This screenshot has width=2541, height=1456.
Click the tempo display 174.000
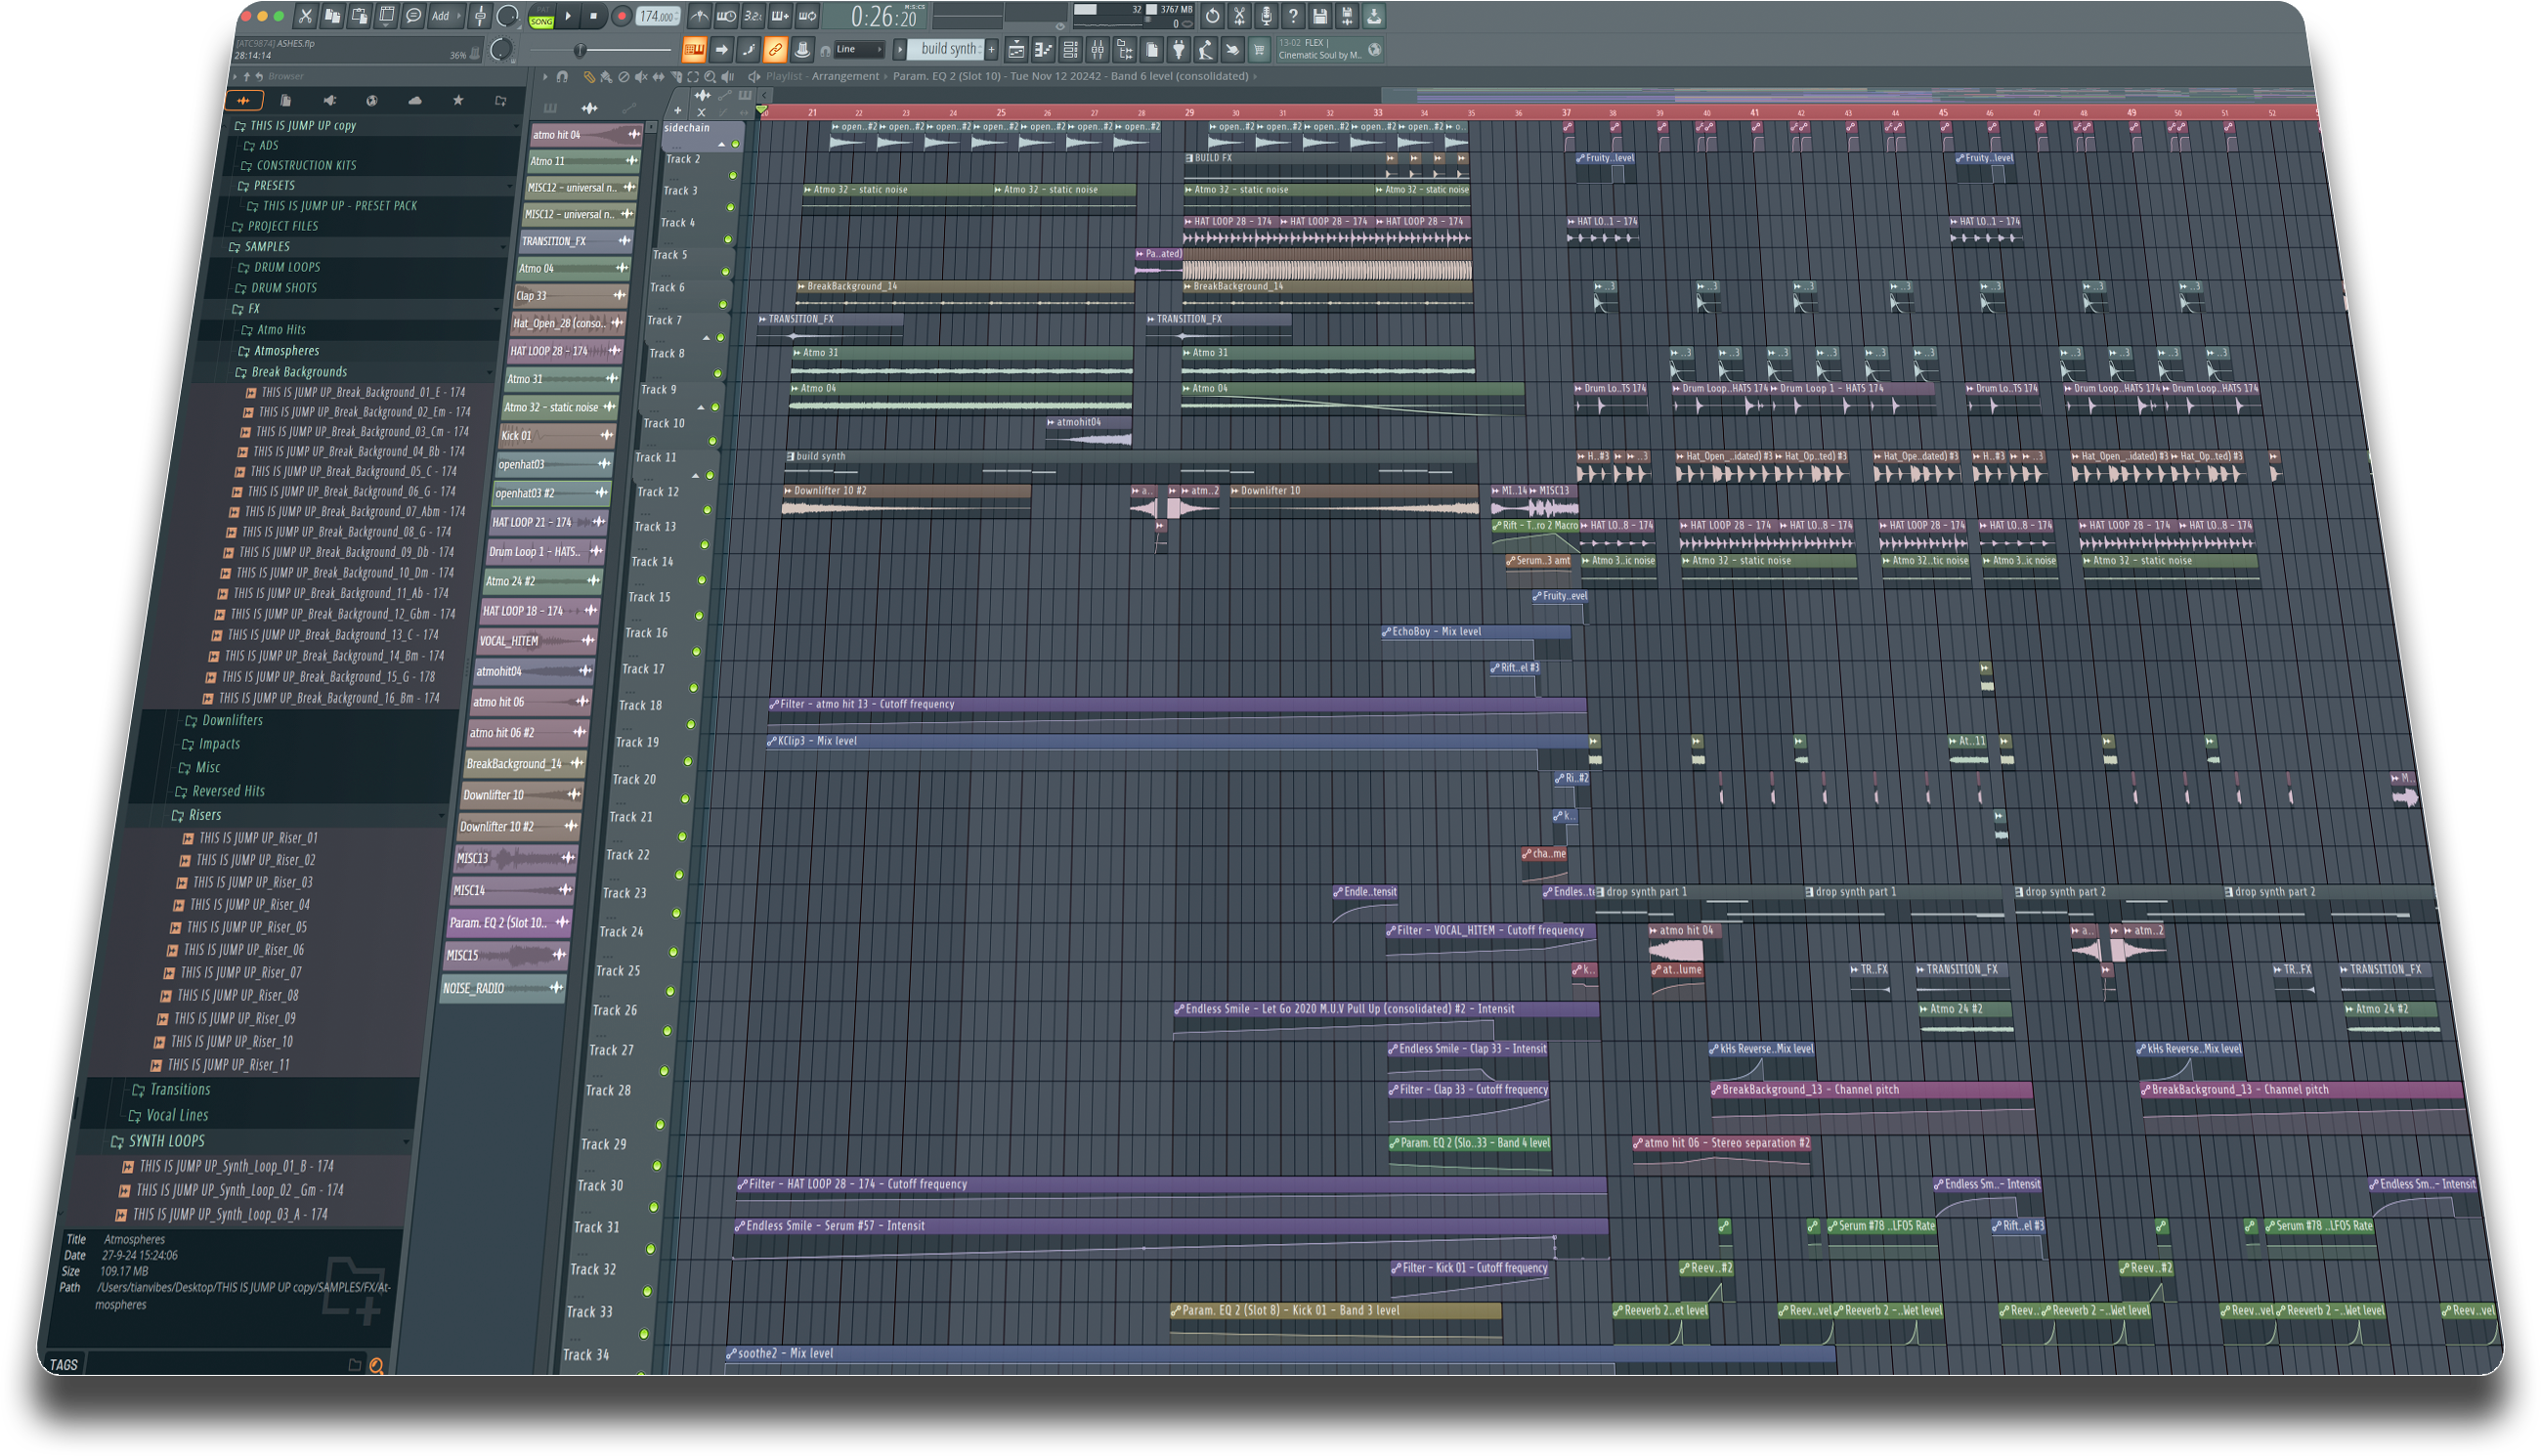tap(656, 16)
